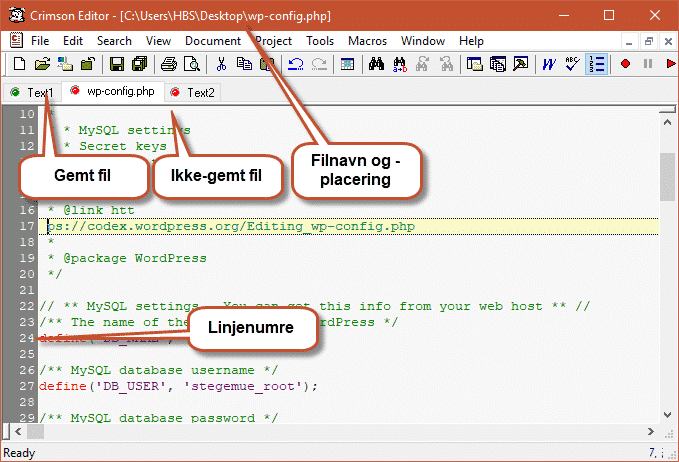Place cursor in codex.wordpress.org line 17
This screenshot has height=462, width=679.
coord(231,226)
